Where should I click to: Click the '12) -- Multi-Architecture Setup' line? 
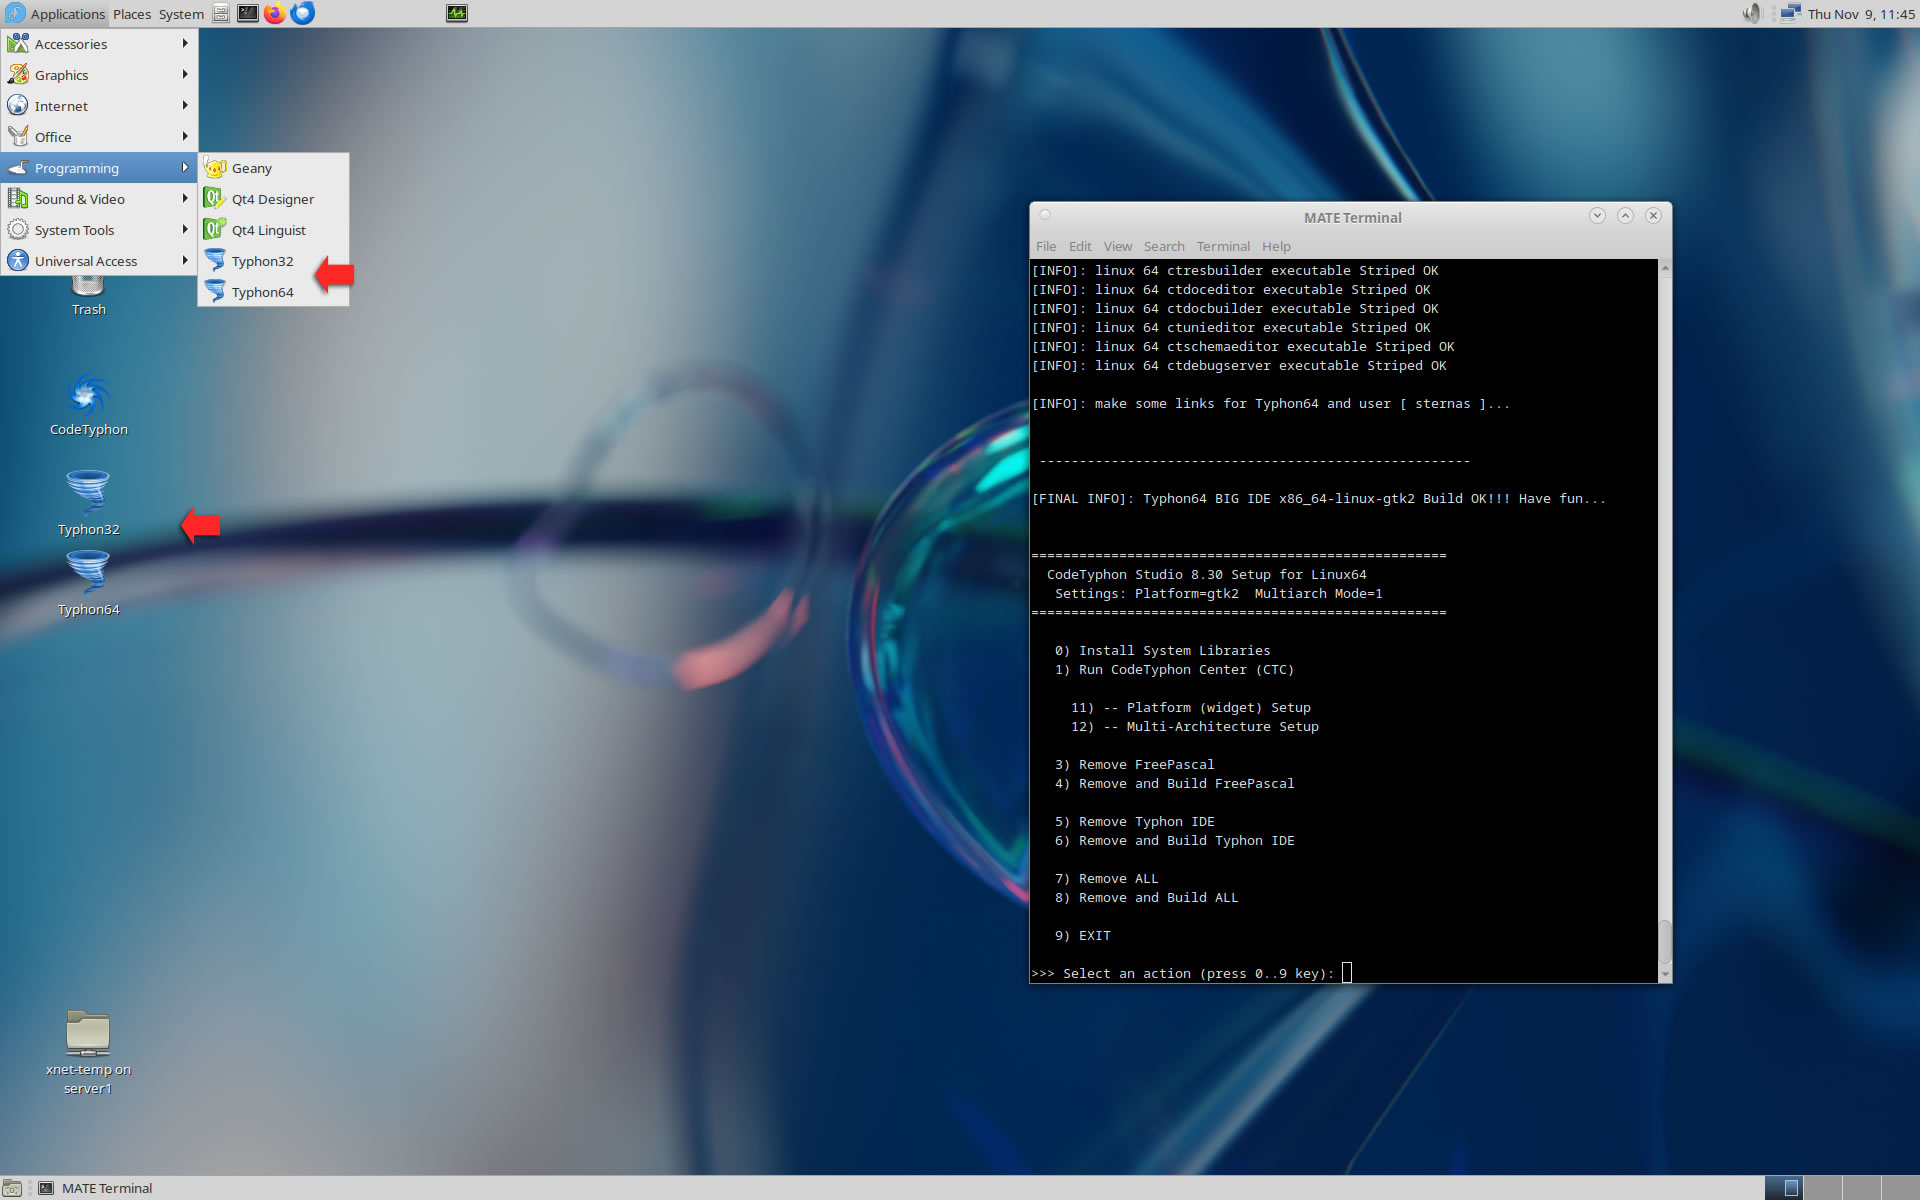(x=1195, y=726)
